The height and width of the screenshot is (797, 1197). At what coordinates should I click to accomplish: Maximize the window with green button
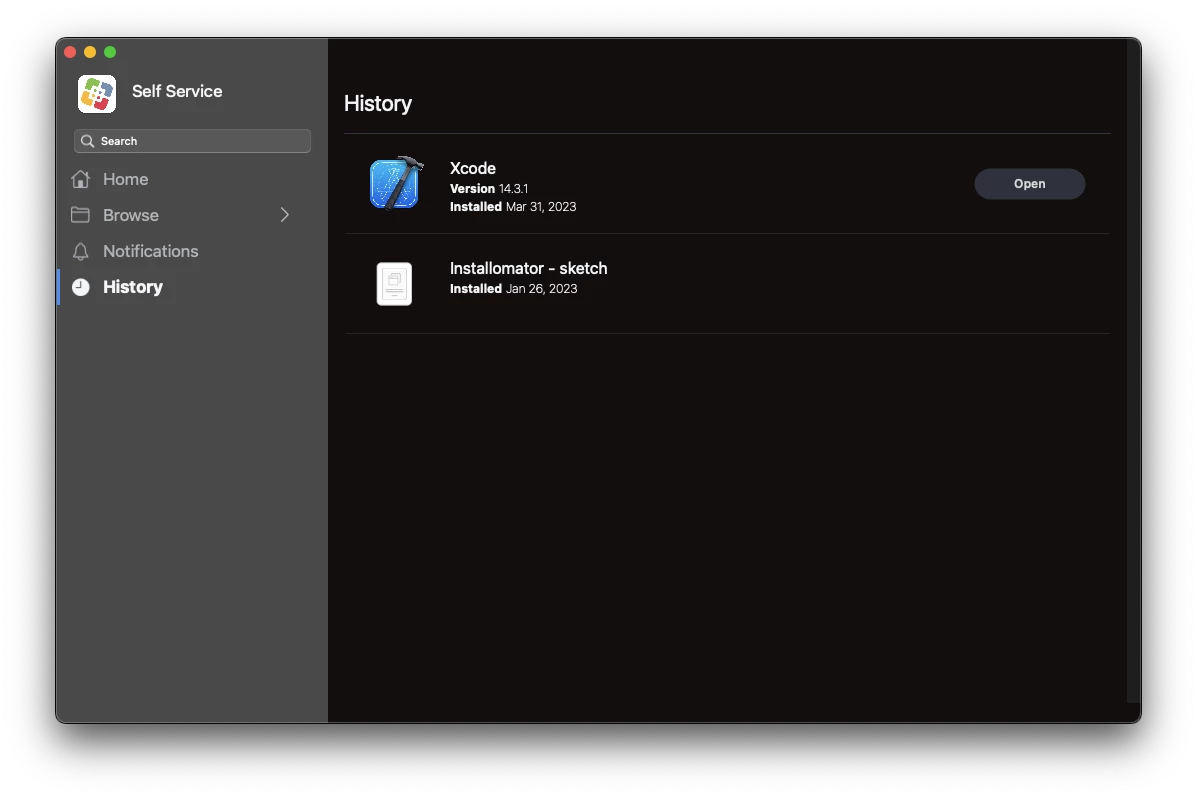pyautogui.click(x=110, y=52)
